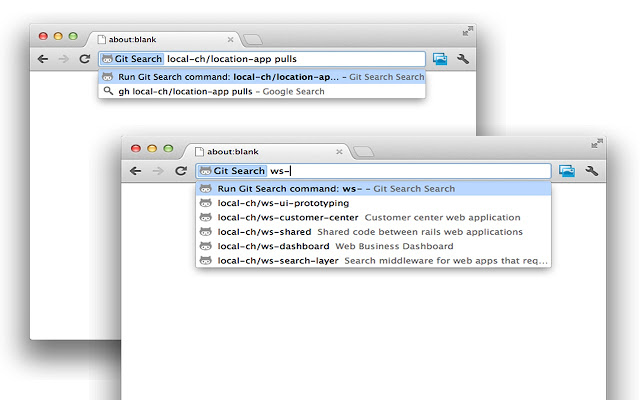Select the about:blank tab in the front window
The height and width of the screenshot is (400, 640).
268,152
